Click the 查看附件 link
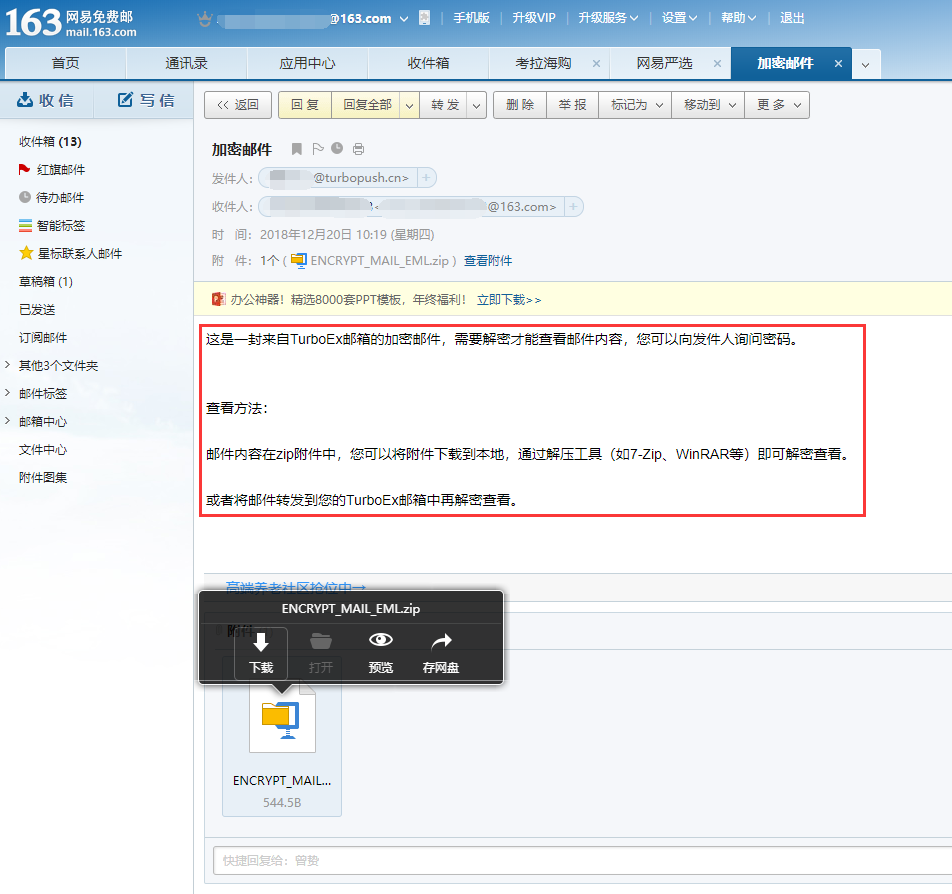952x894 pixels. [488, 261]
